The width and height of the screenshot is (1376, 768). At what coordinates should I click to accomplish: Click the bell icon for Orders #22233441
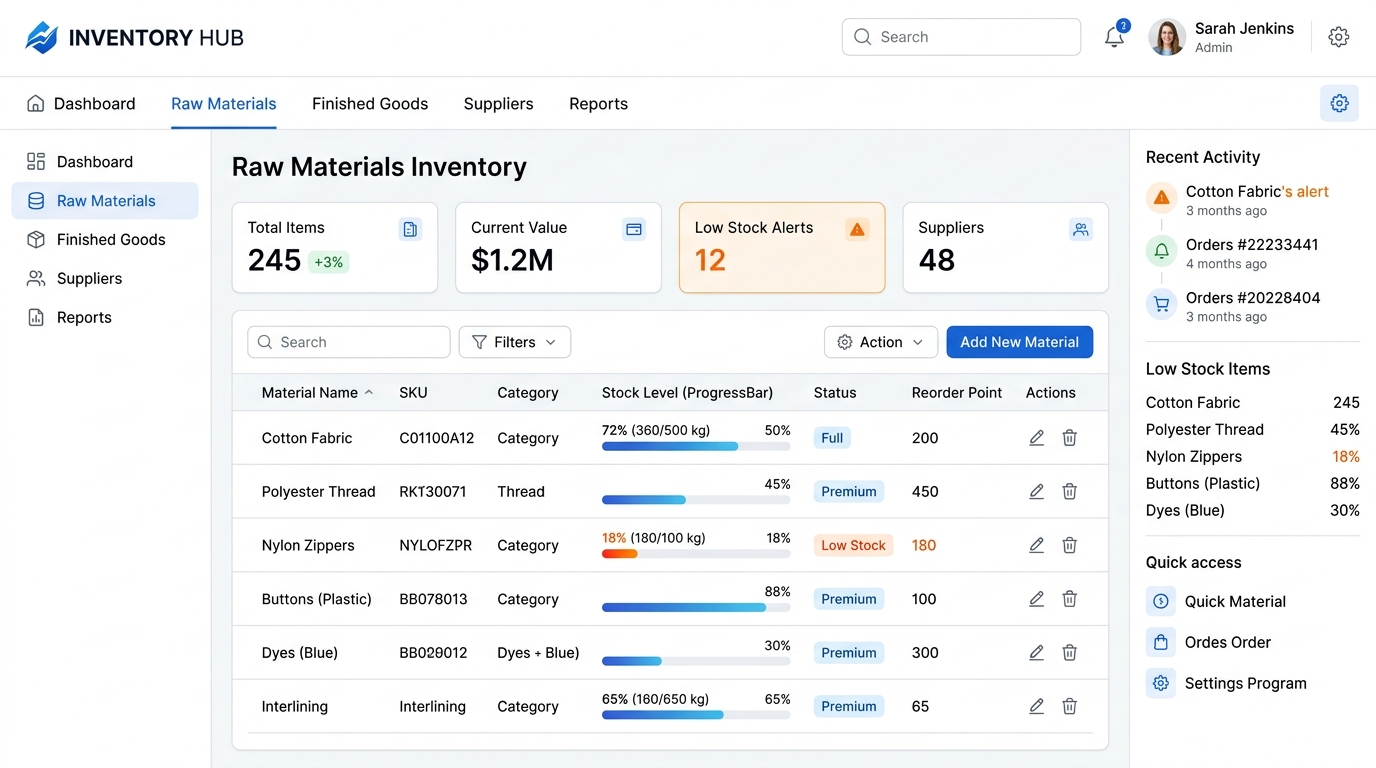[1161, 251]
